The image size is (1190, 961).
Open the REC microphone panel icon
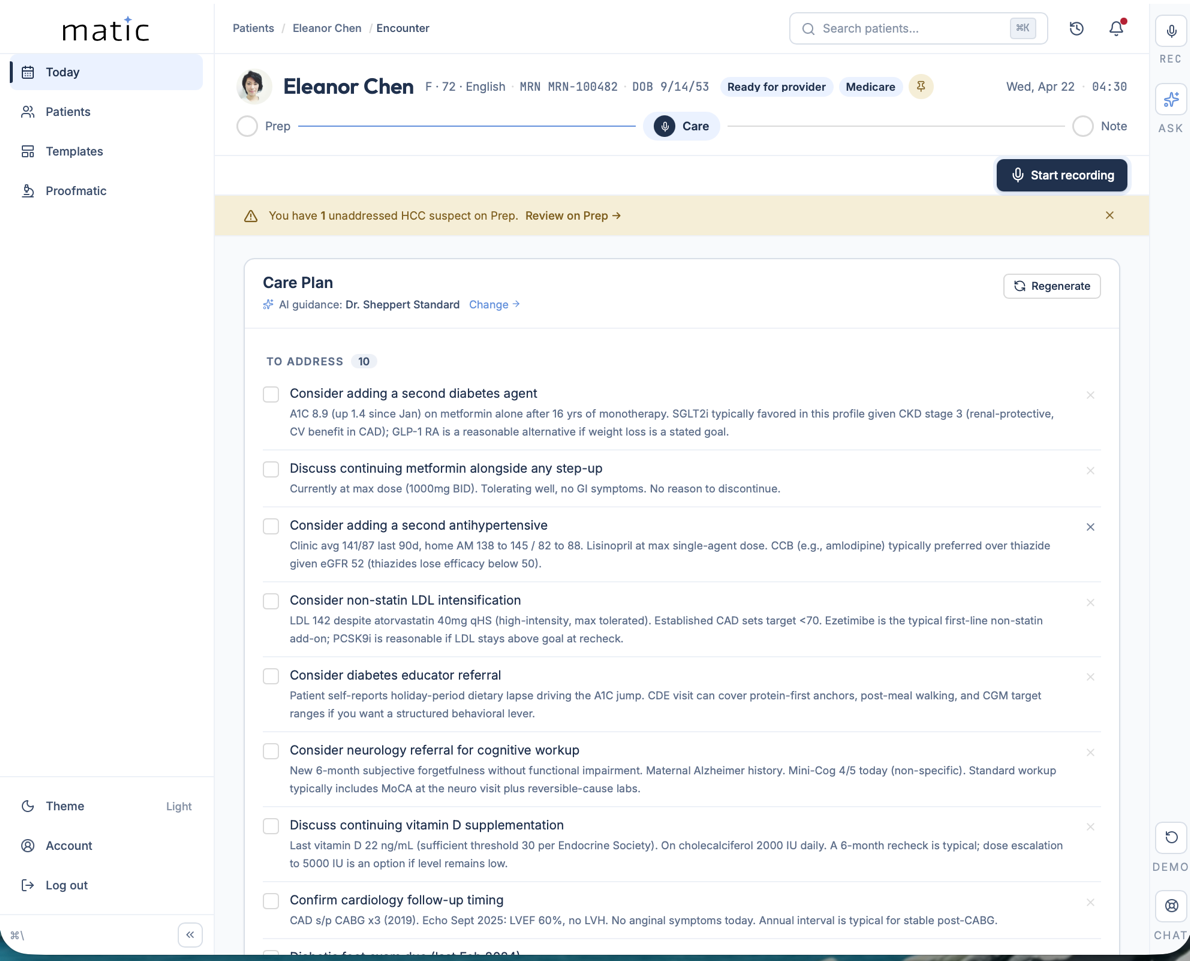[x=1171, y=32]
